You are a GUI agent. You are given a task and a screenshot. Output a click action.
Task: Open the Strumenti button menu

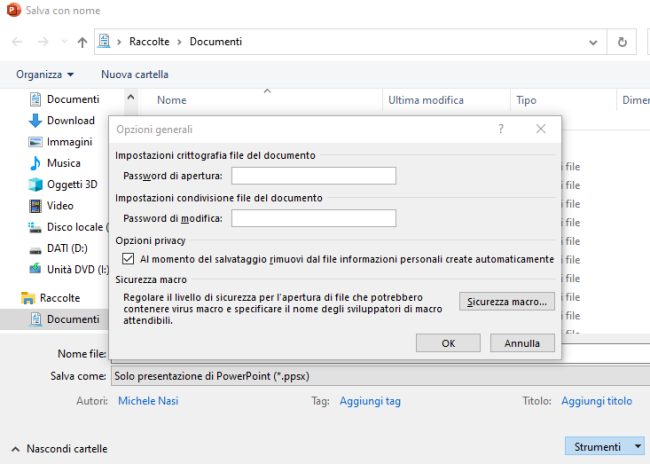pos(605,447)
